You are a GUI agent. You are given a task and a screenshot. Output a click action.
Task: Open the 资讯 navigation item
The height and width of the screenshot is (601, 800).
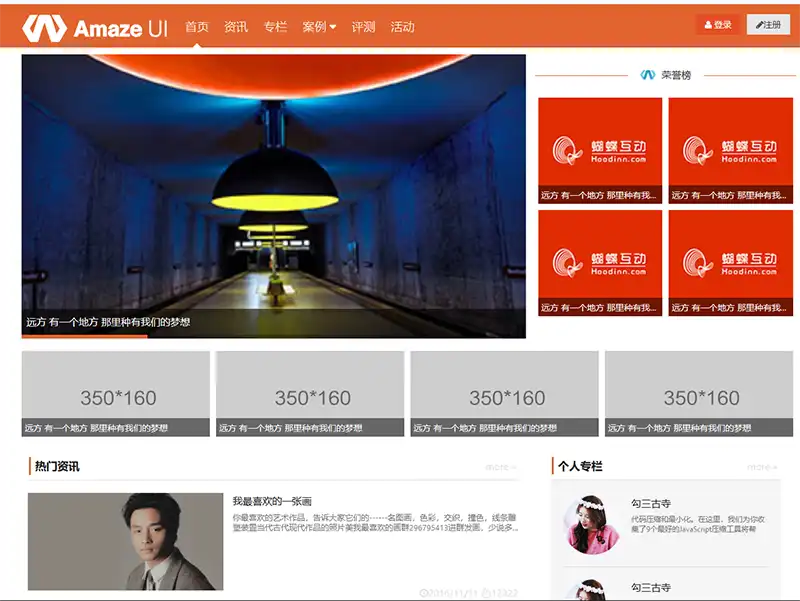coord(236,27)
